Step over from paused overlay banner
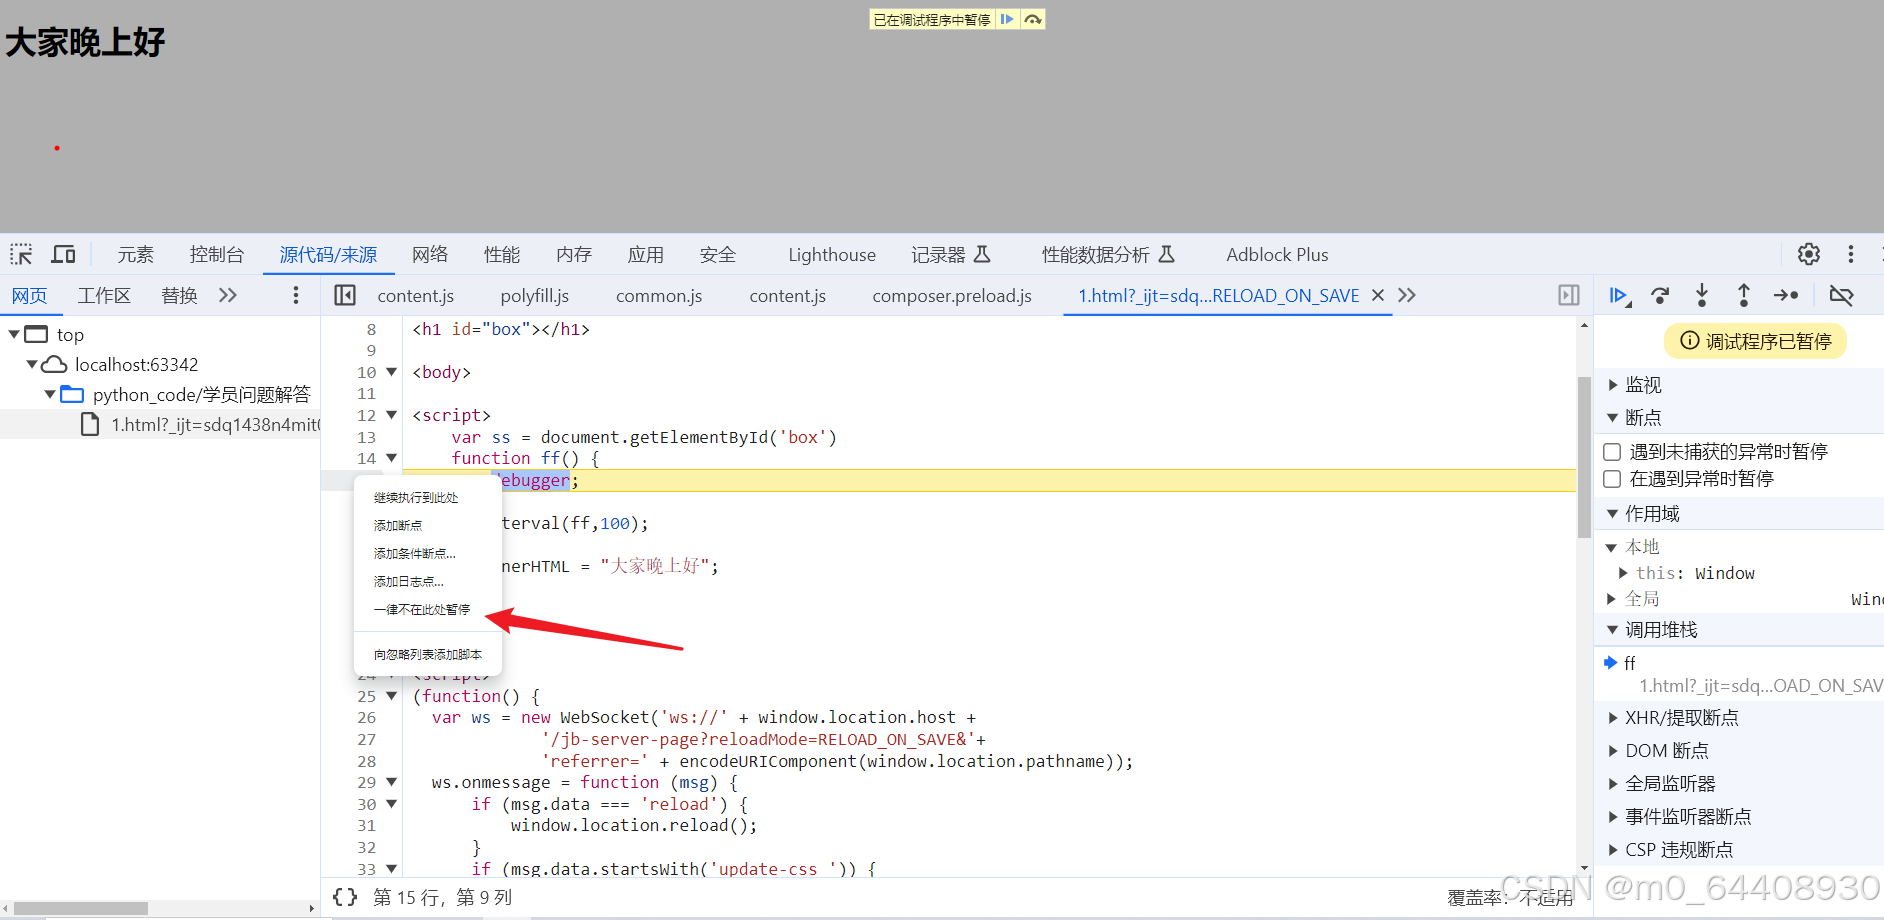 [x=1033, y=19]
